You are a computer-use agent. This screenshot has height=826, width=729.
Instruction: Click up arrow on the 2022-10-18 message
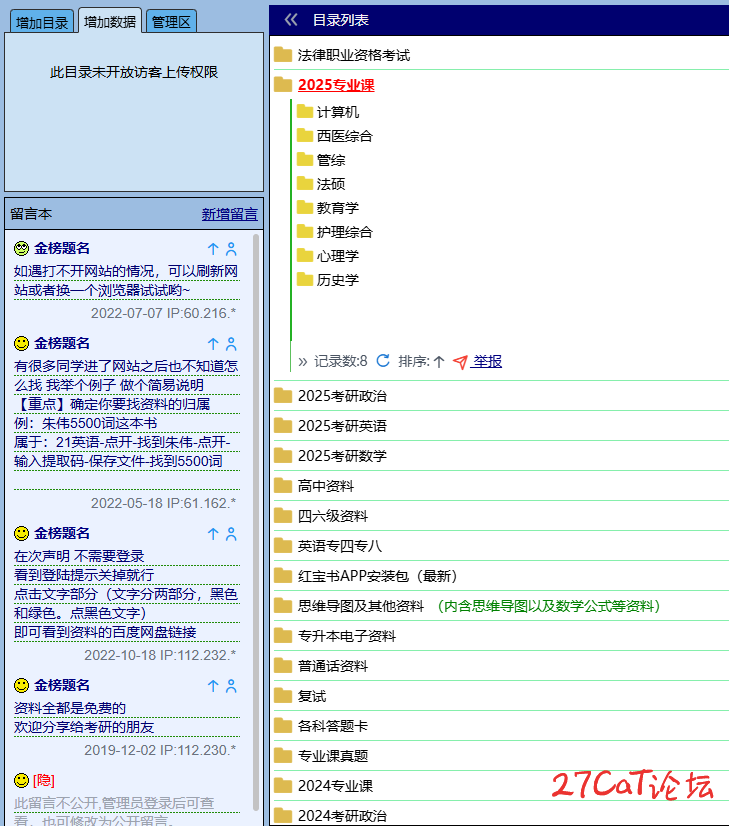[x=213, y=534]
